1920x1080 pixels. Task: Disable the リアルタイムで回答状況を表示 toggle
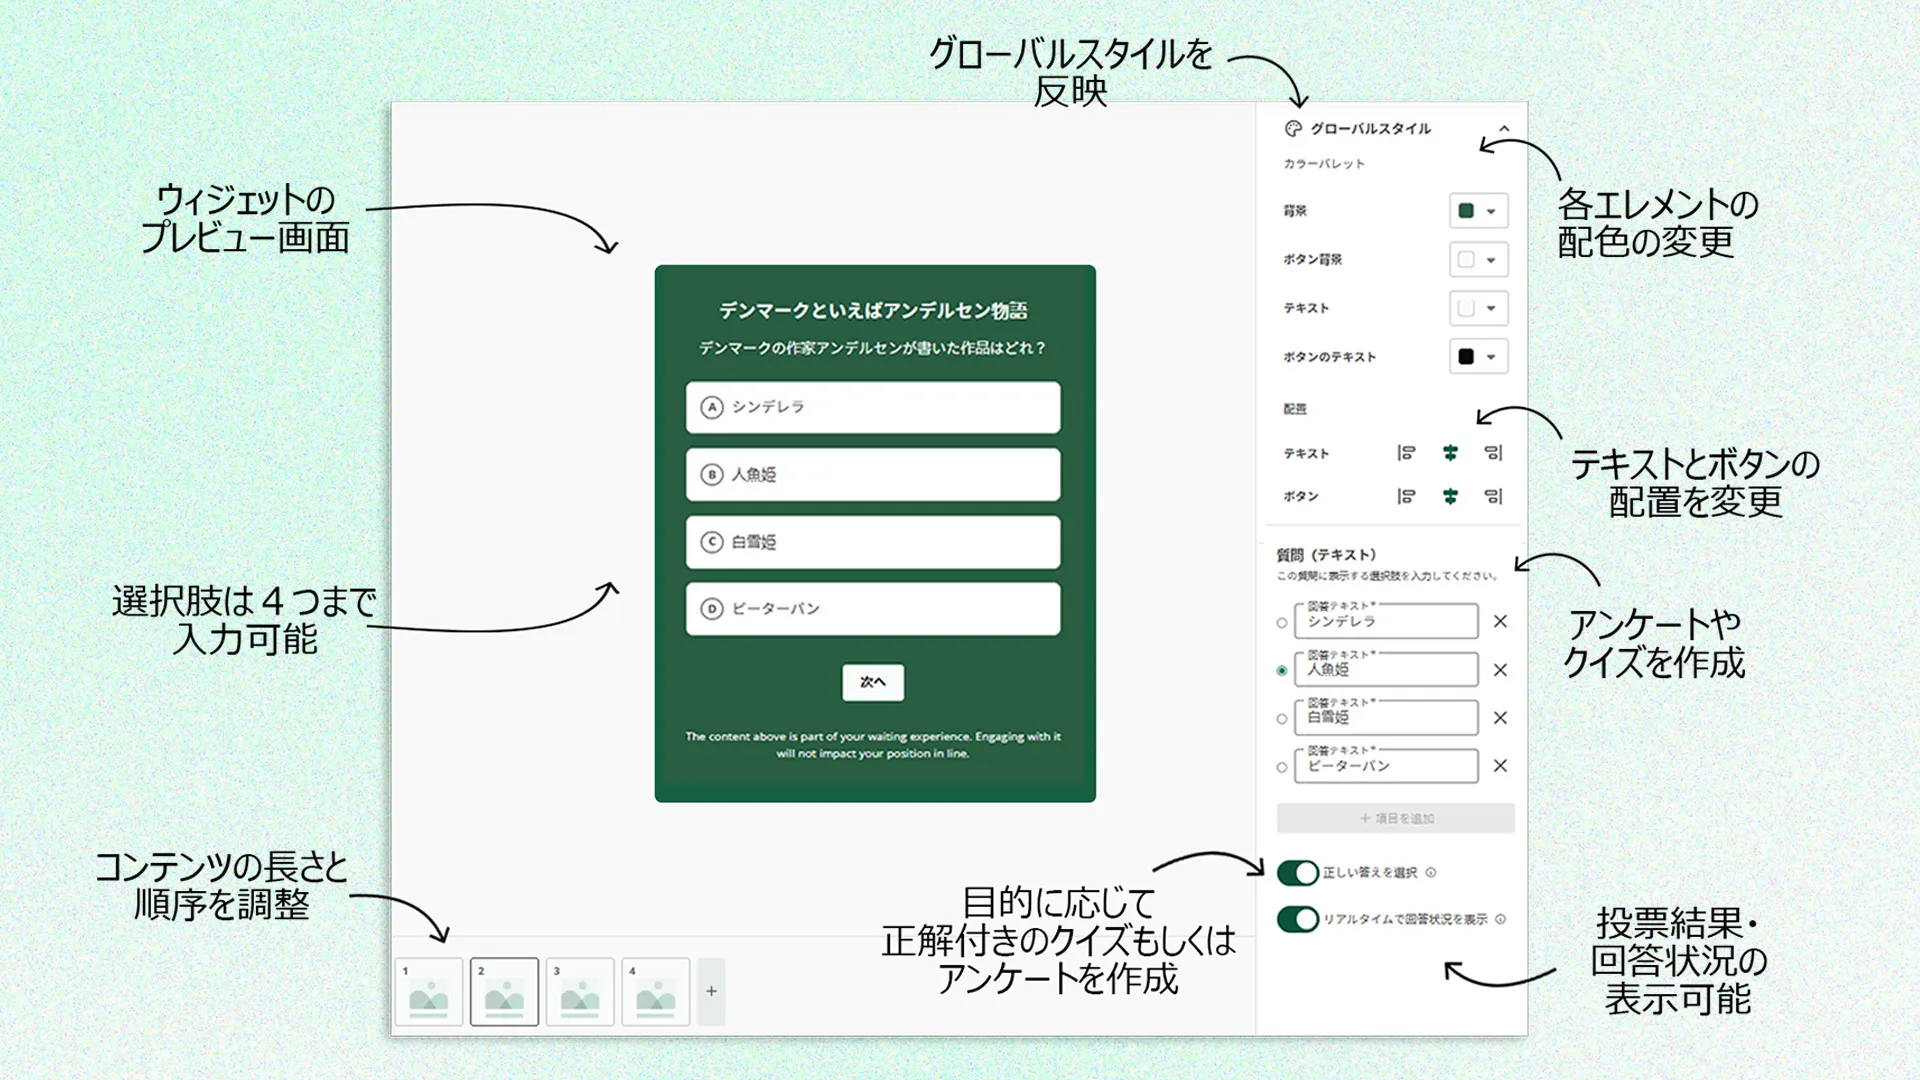coord(1297,918)
